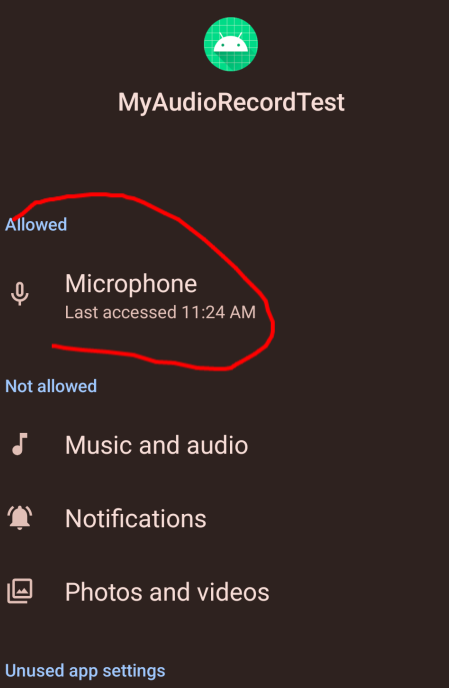Open Photos and videos permission
This screenshot has height=688, width=449.
point(224,591)
